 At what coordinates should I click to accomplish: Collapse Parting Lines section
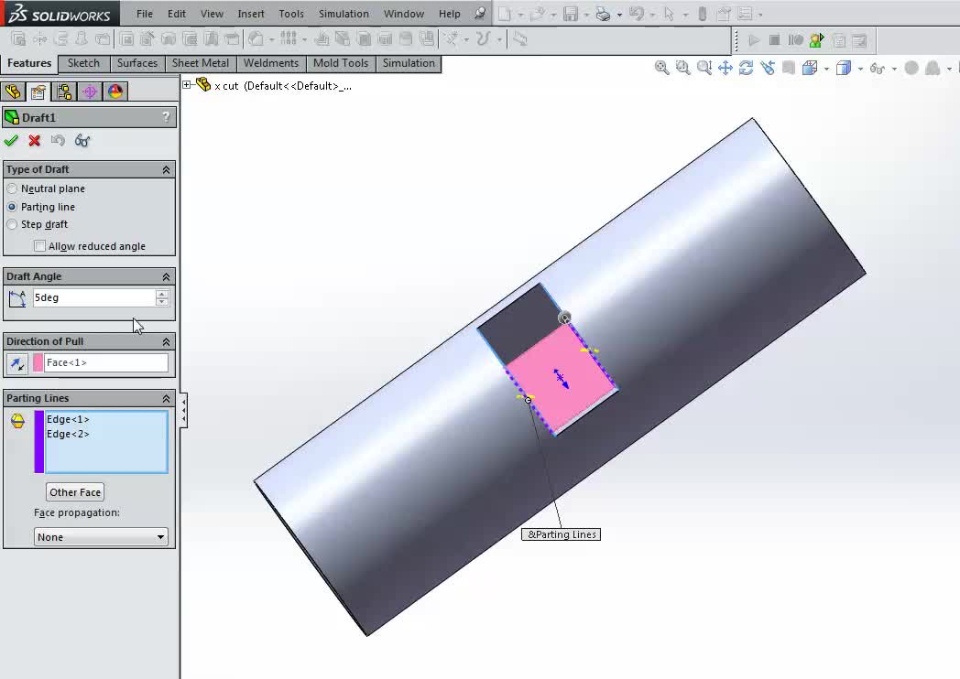(x=166, y=399)
